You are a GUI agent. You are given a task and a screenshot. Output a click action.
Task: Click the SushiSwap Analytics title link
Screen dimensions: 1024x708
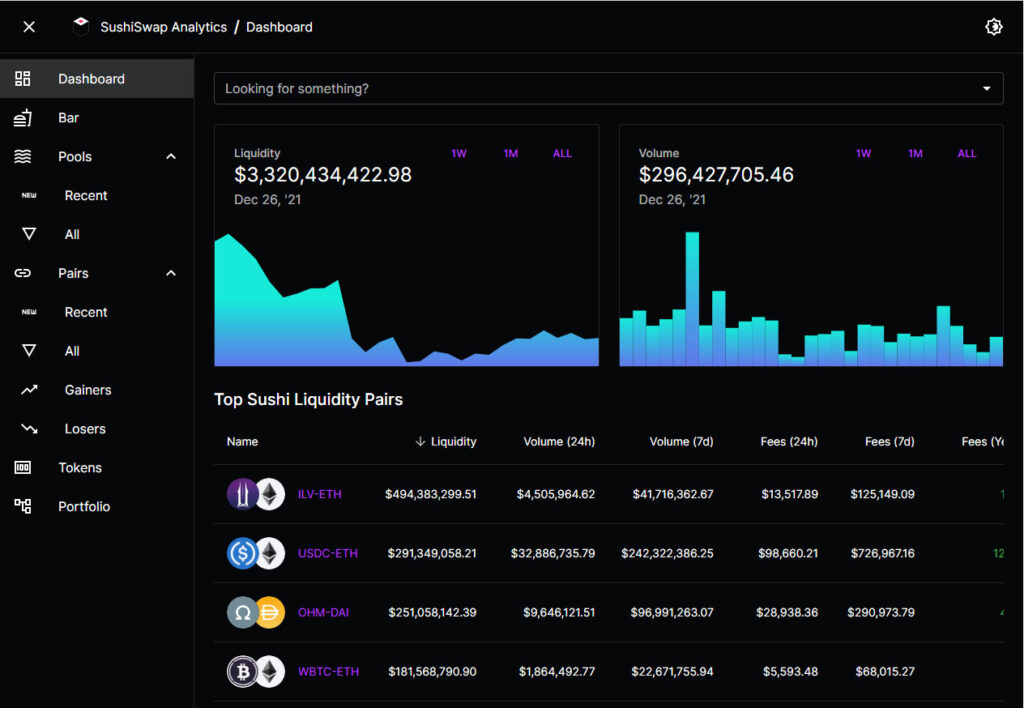pyautogui.click(x=163, y=27)
